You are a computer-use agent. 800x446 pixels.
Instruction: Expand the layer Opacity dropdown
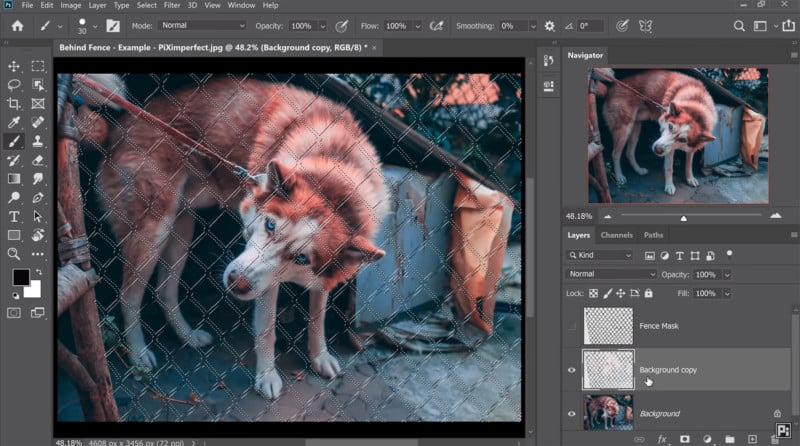728,275
